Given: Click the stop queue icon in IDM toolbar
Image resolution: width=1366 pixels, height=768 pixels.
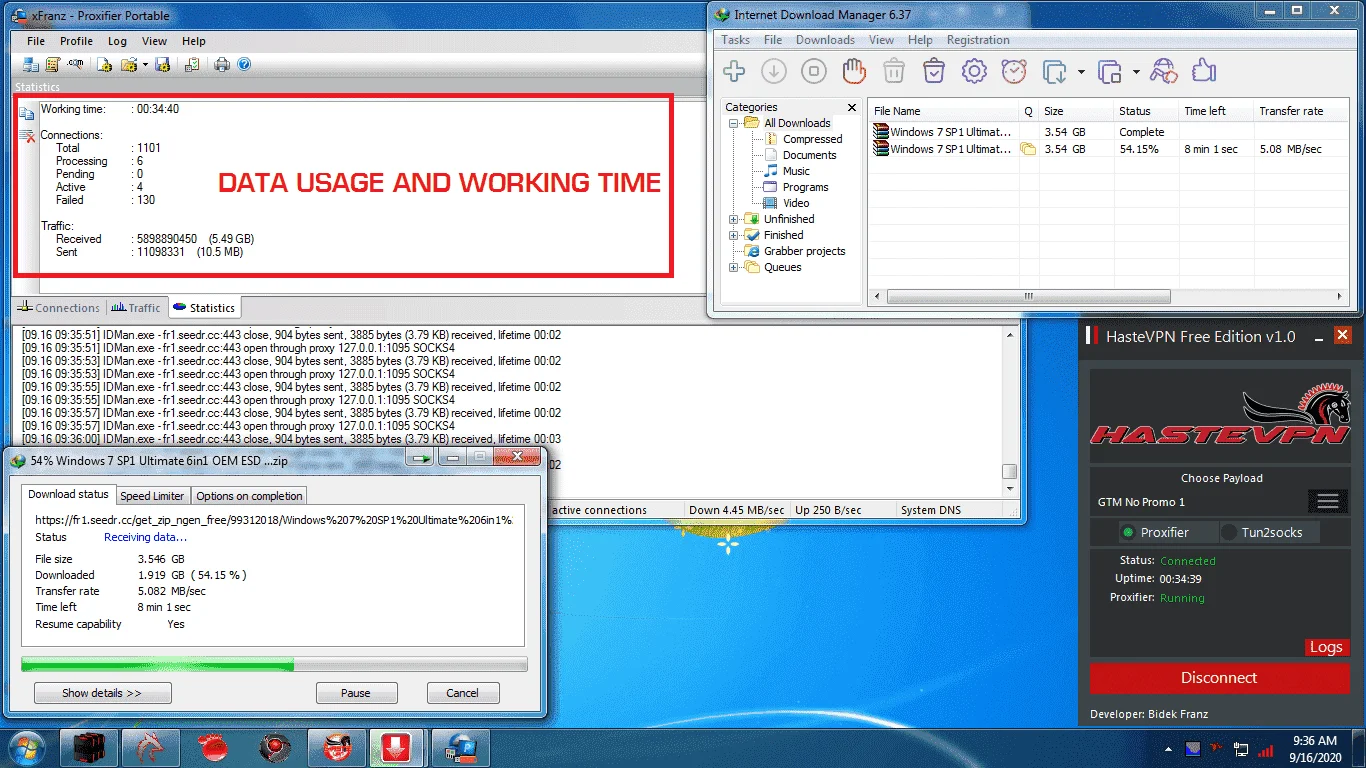Looking at the screenshot, I should pos(1110,71).
